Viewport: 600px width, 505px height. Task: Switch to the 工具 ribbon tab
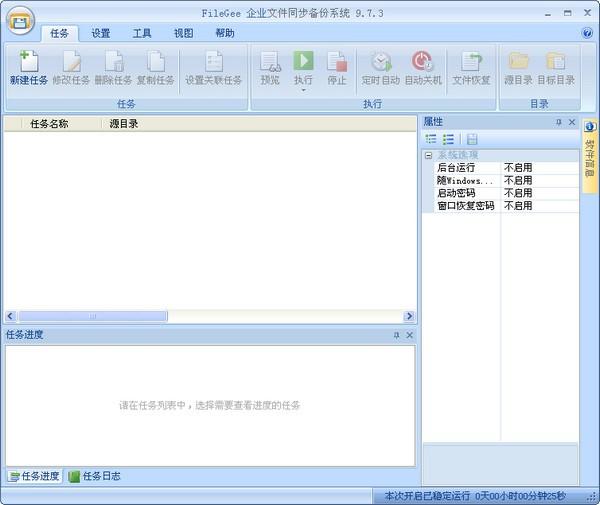(142, 34)
